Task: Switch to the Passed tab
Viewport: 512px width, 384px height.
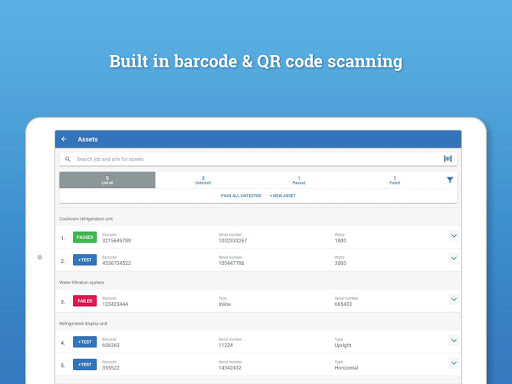Action: point(299,180)
